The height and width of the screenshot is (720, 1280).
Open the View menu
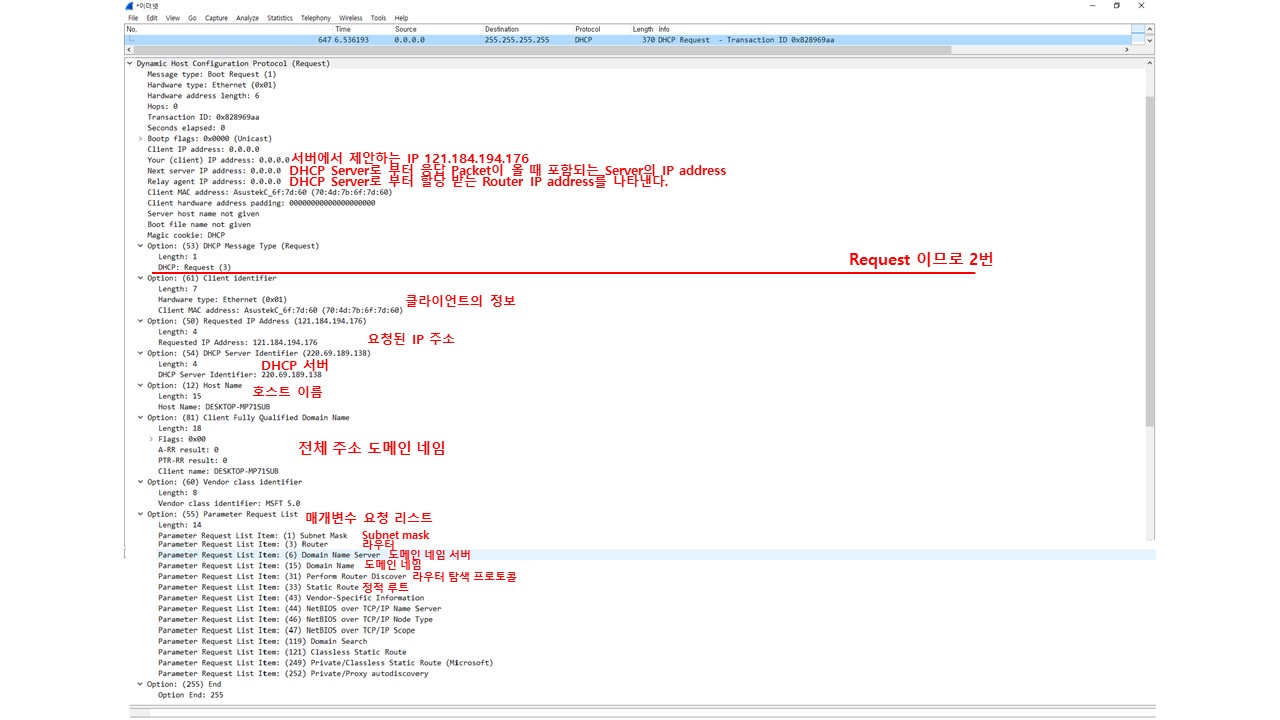[x=173, y=18]
